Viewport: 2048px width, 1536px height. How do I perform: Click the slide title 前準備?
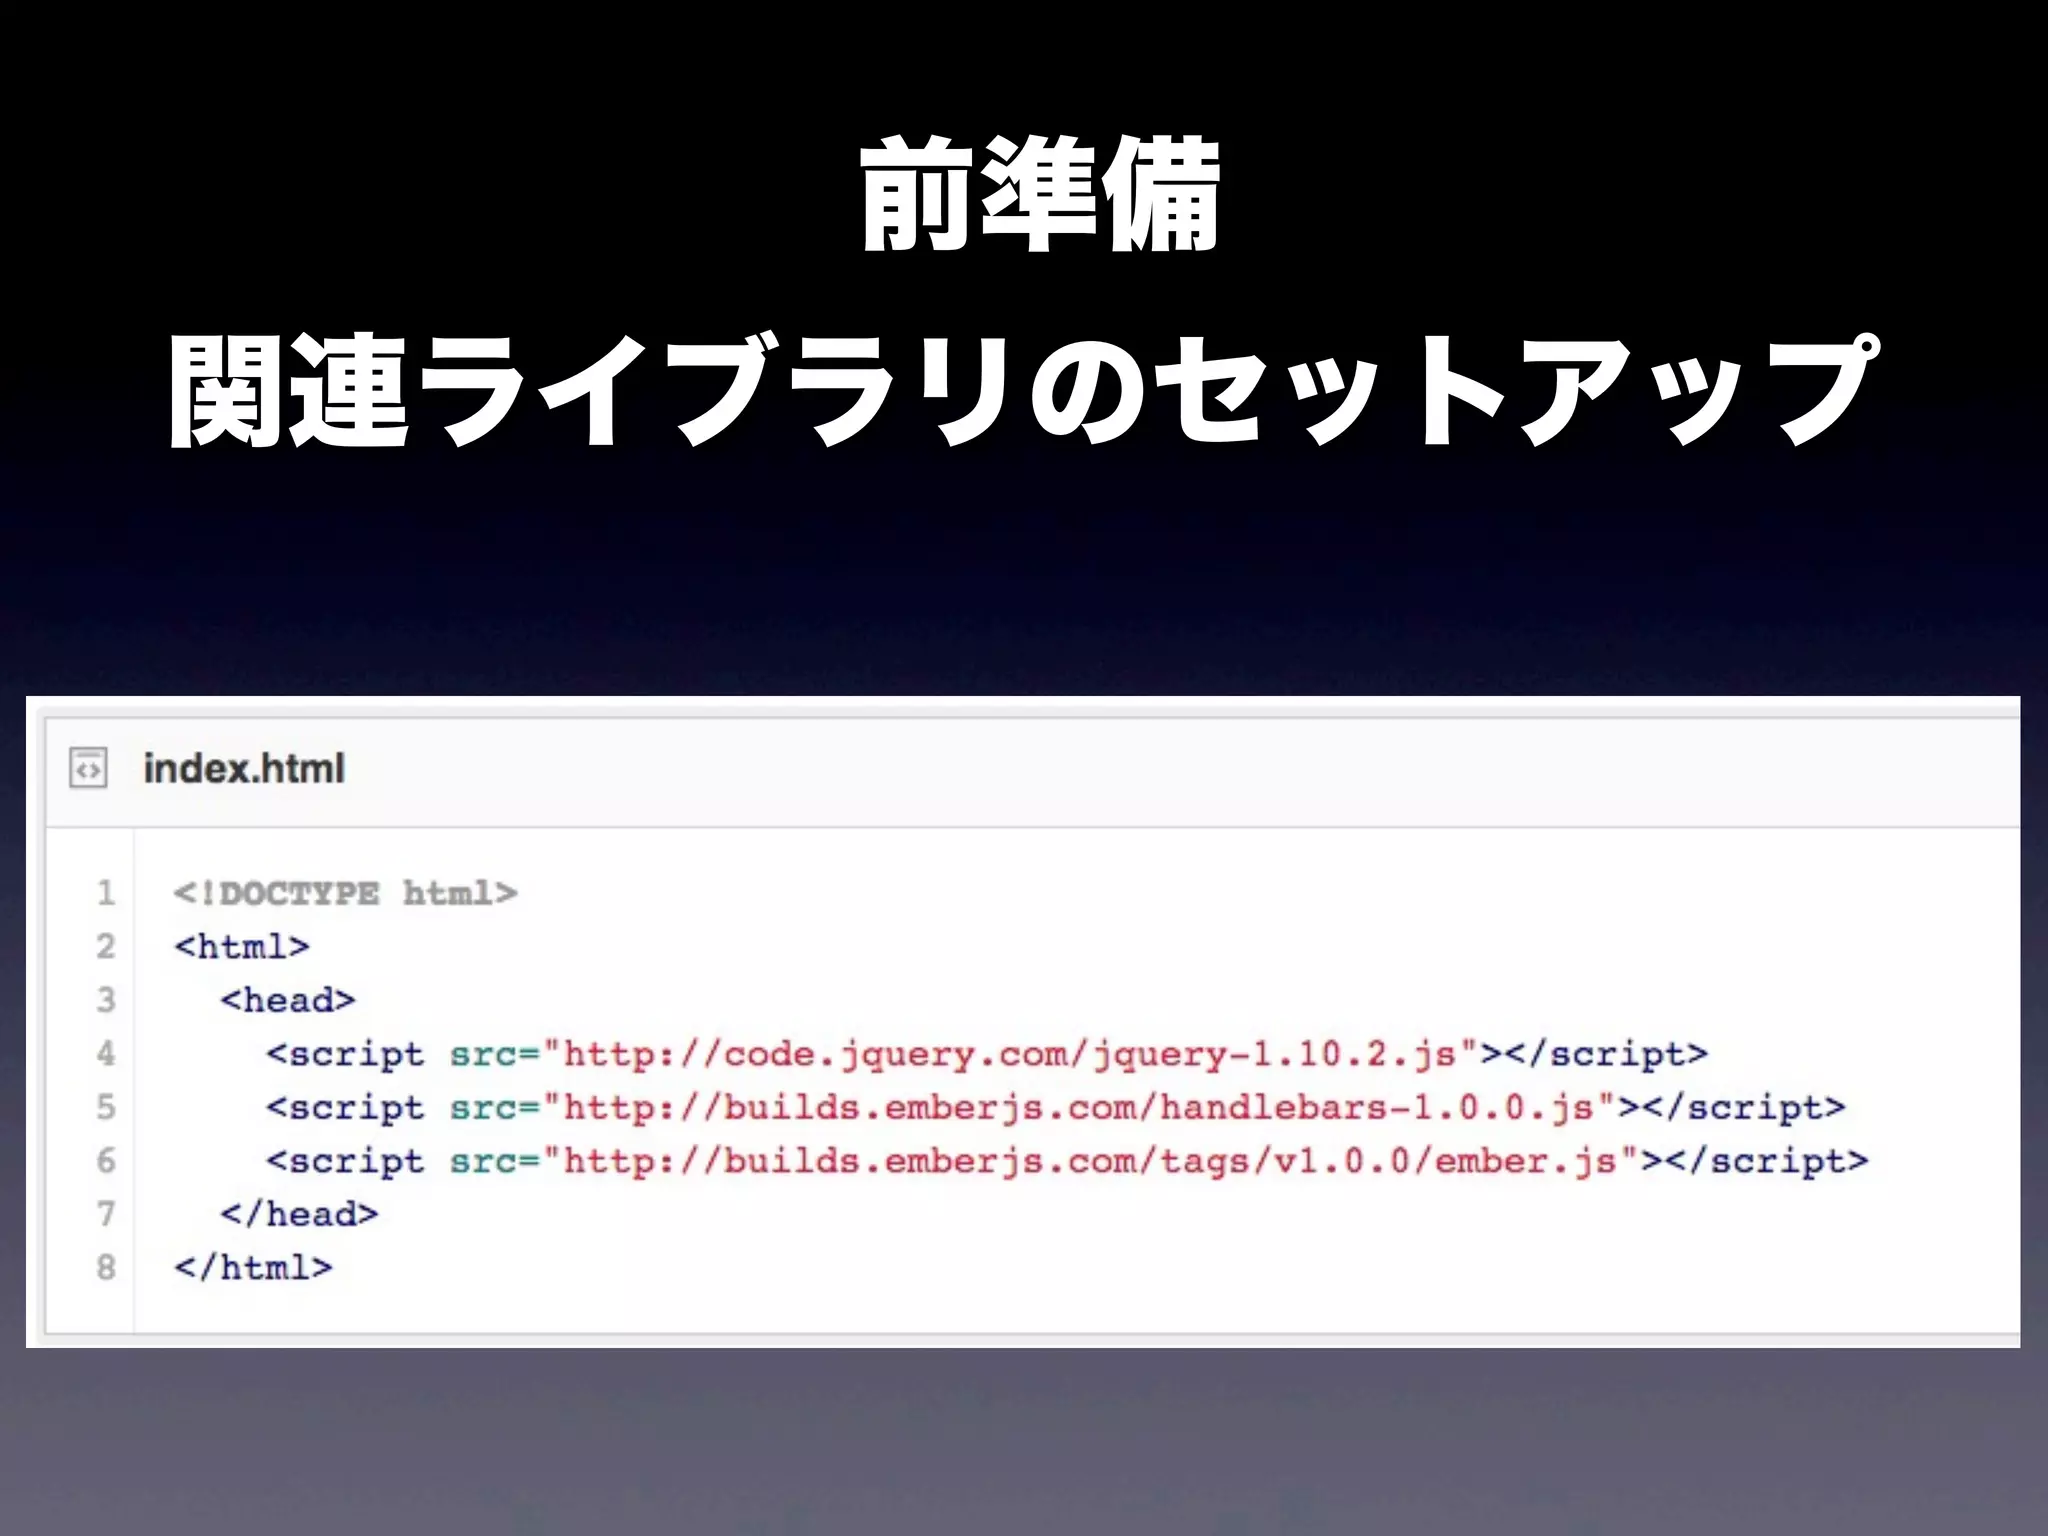(x=1040, y=193)
